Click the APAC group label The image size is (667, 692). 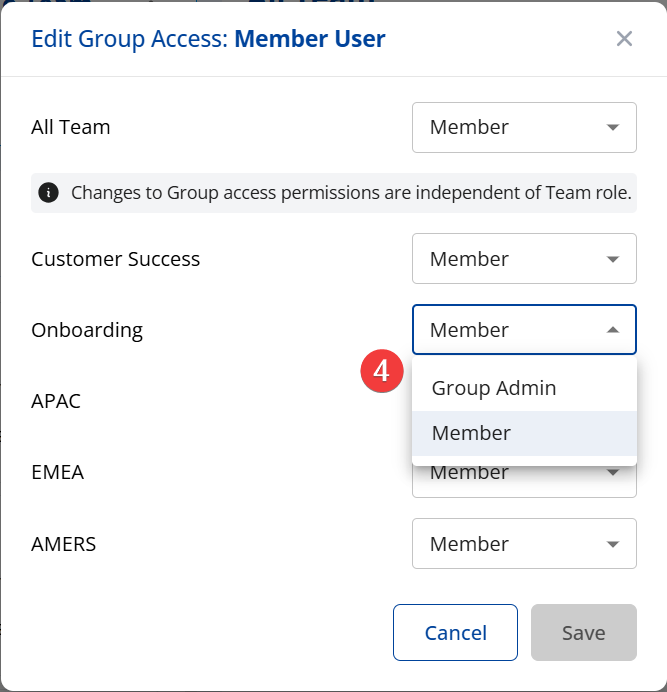tap(56, 401)
